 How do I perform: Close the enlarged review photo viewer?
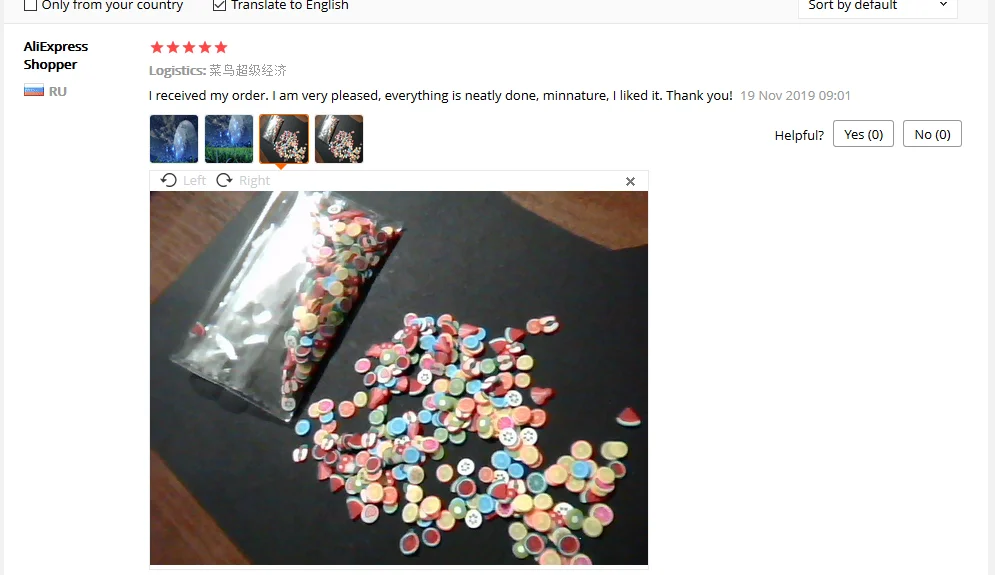tap(630, 182)
